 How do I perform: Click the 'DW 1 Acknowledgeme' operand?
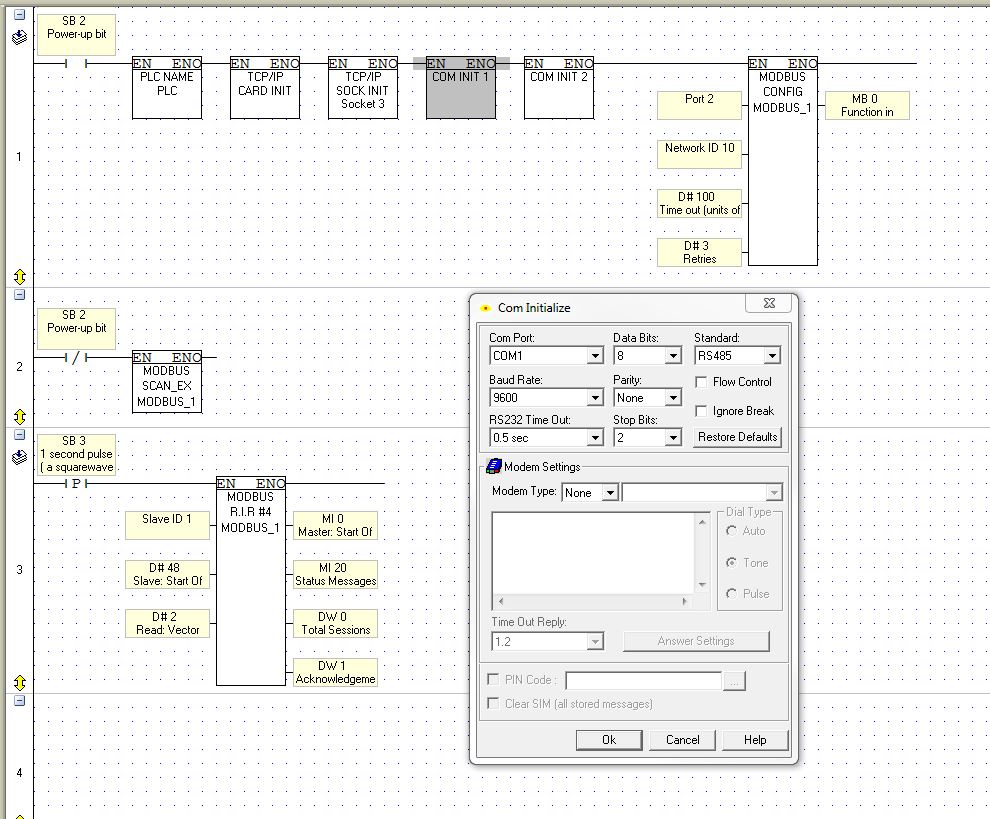(x=335, y=672)
